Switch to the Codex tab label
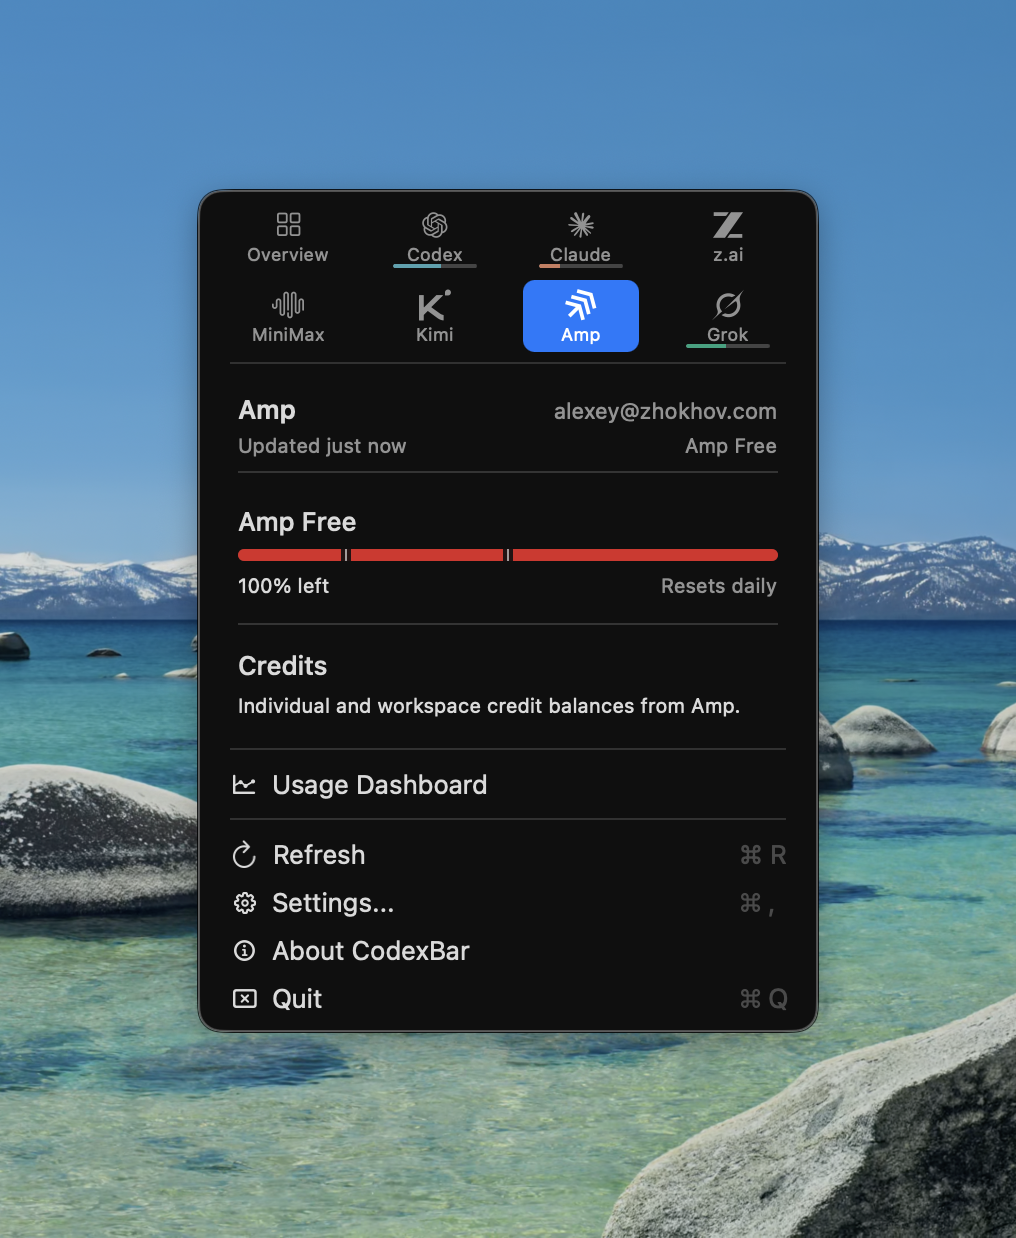 click(x=435, y=255)
